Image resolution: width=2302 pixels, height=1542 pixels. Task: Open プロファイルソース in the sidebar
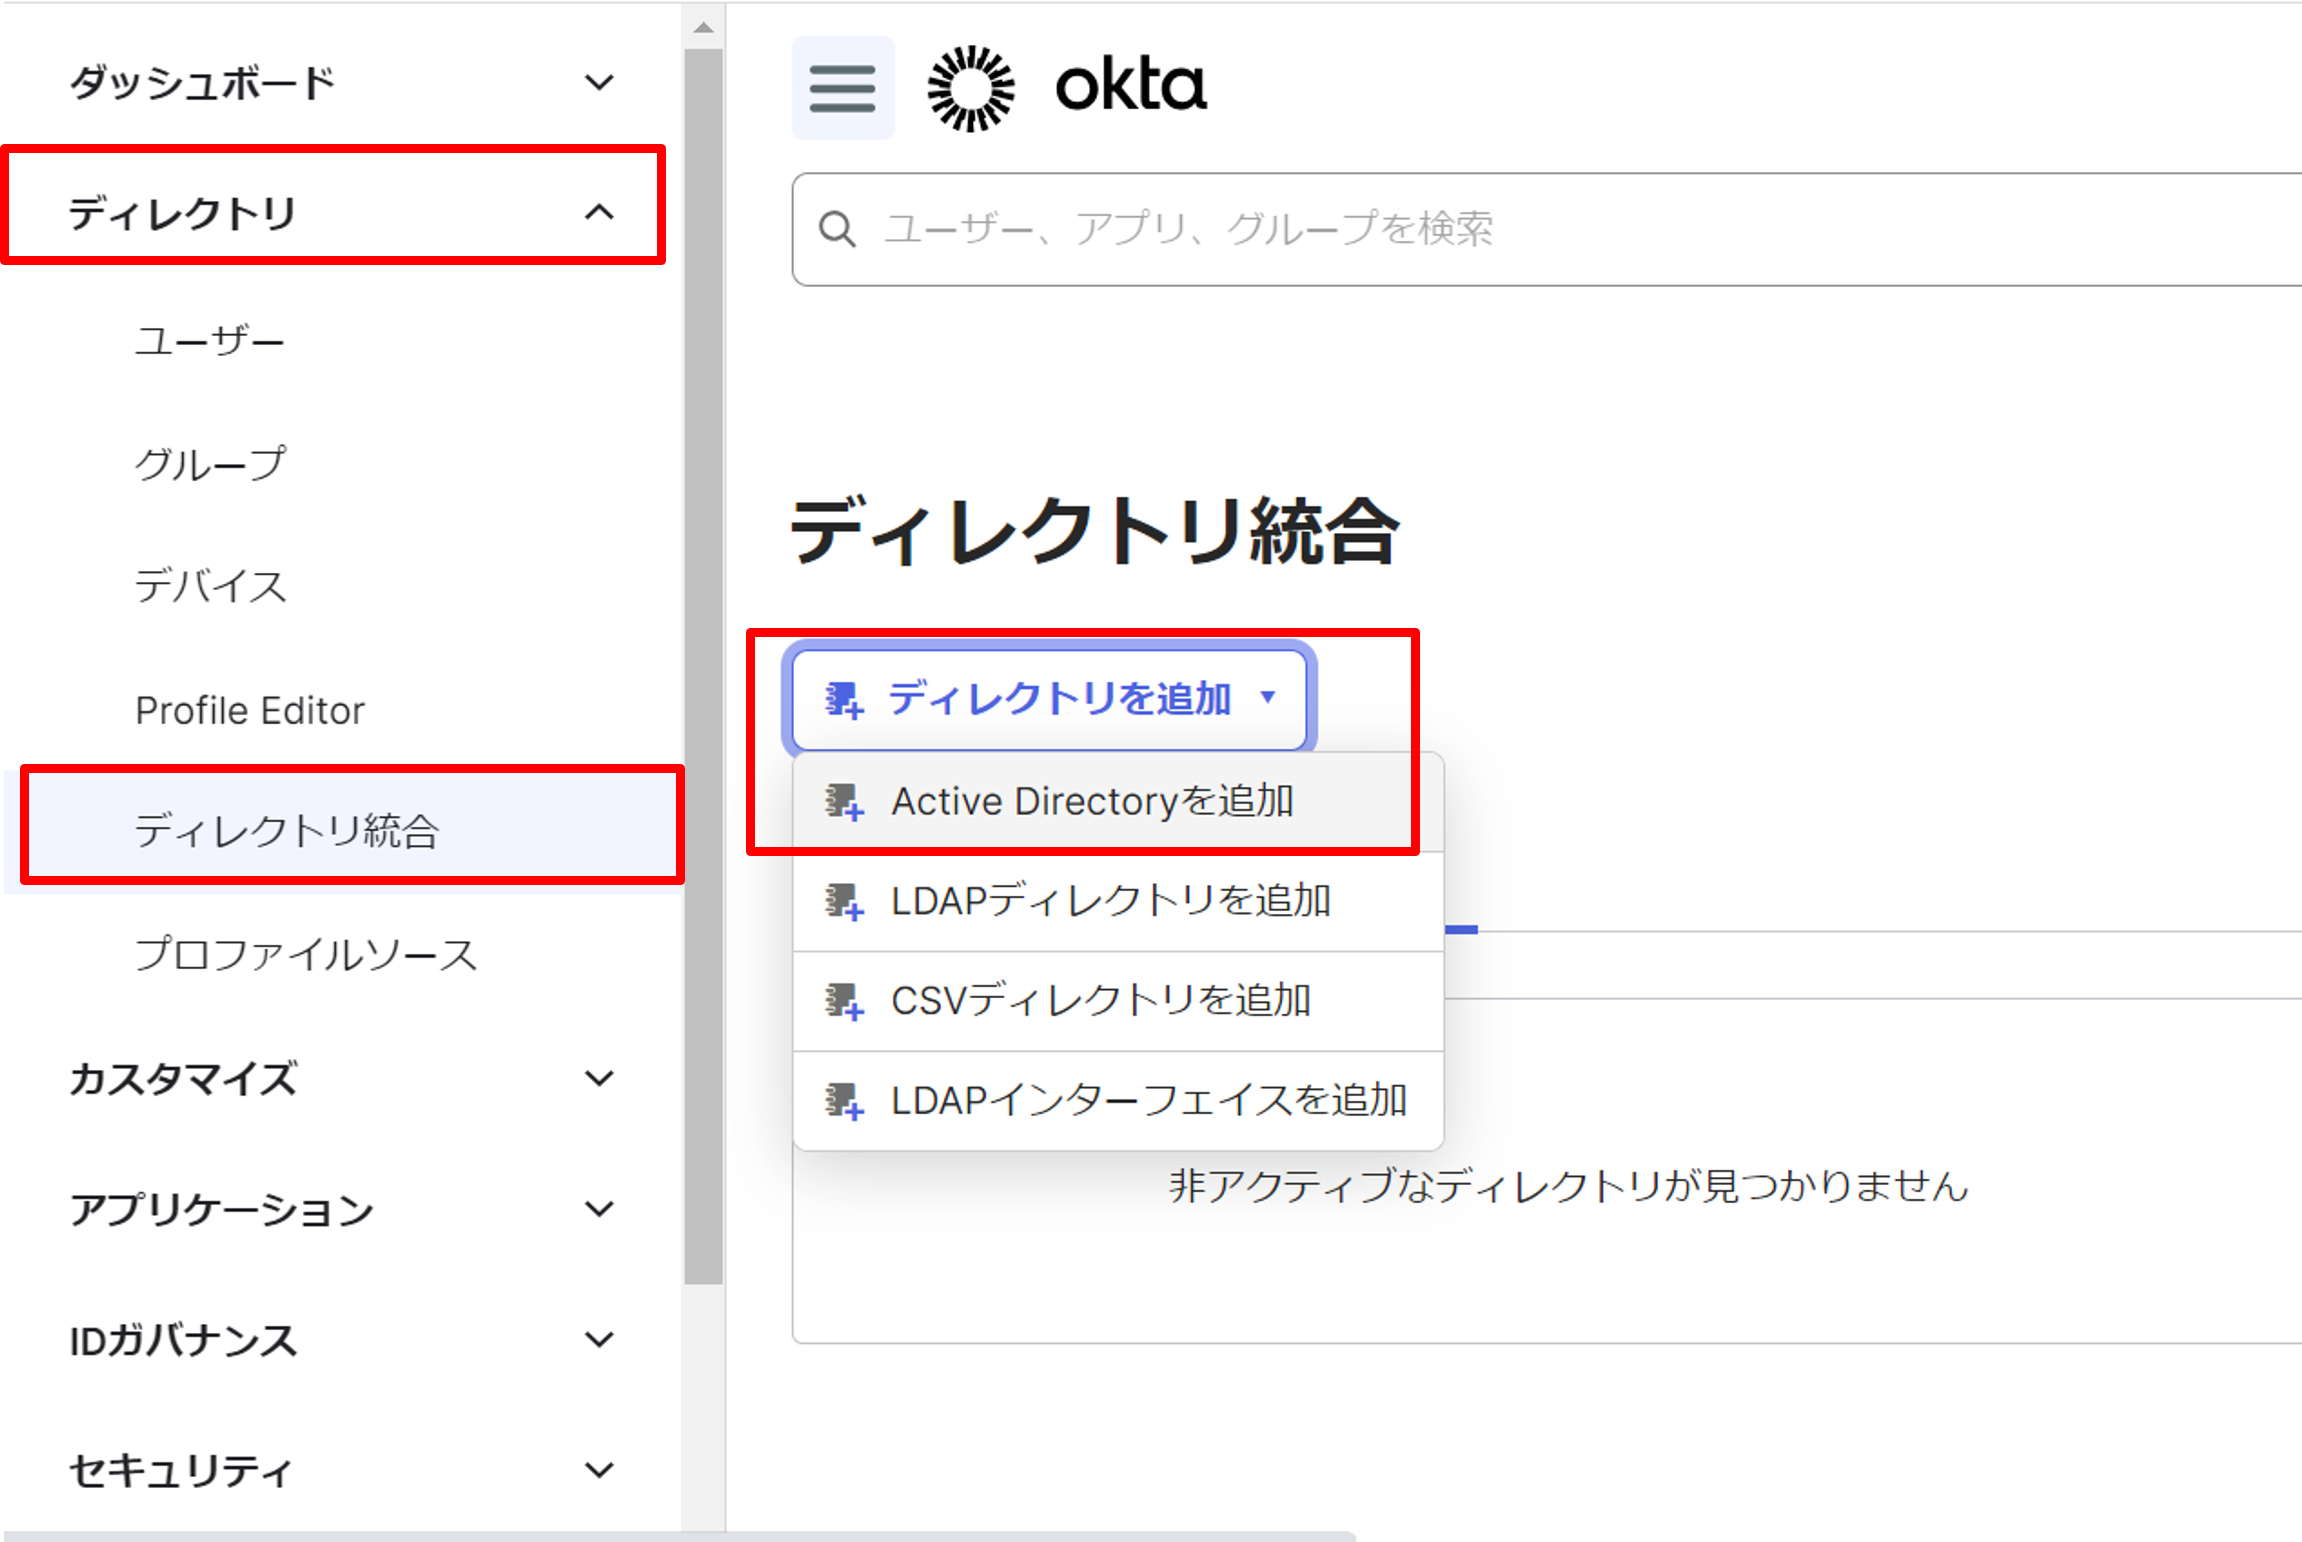tap(306, 954)
